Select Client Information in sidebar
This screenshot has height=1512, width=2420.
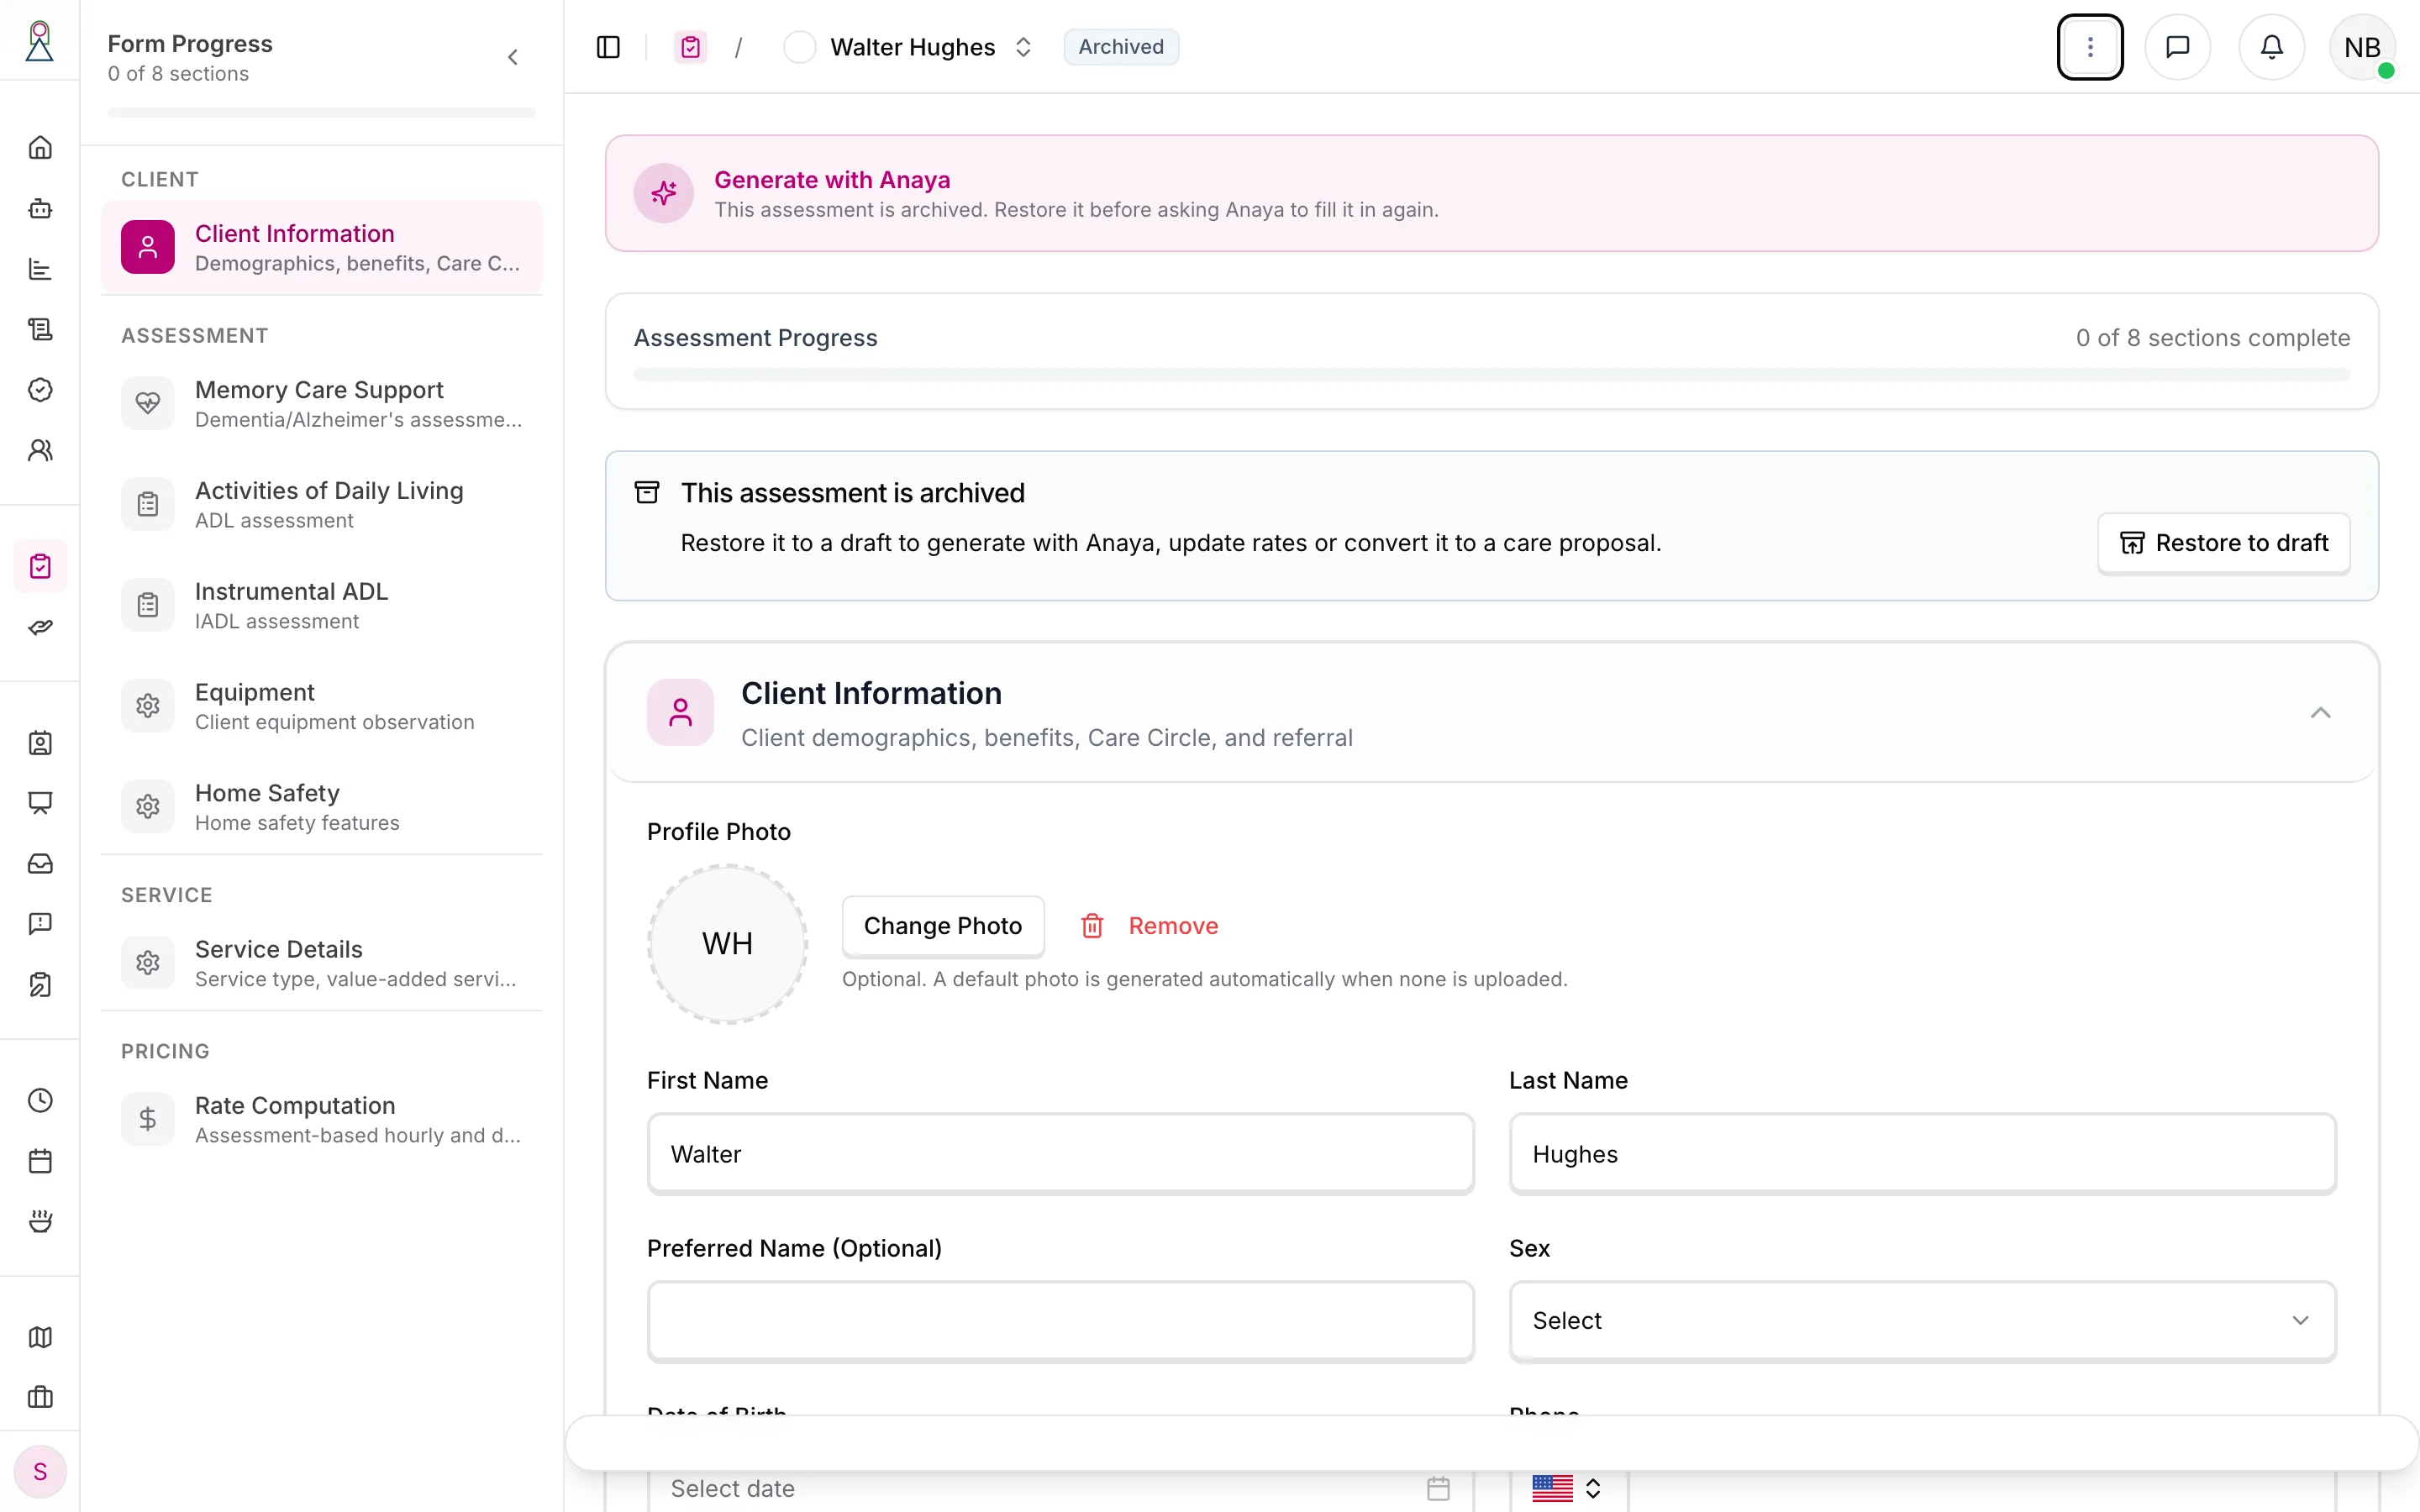321,247
